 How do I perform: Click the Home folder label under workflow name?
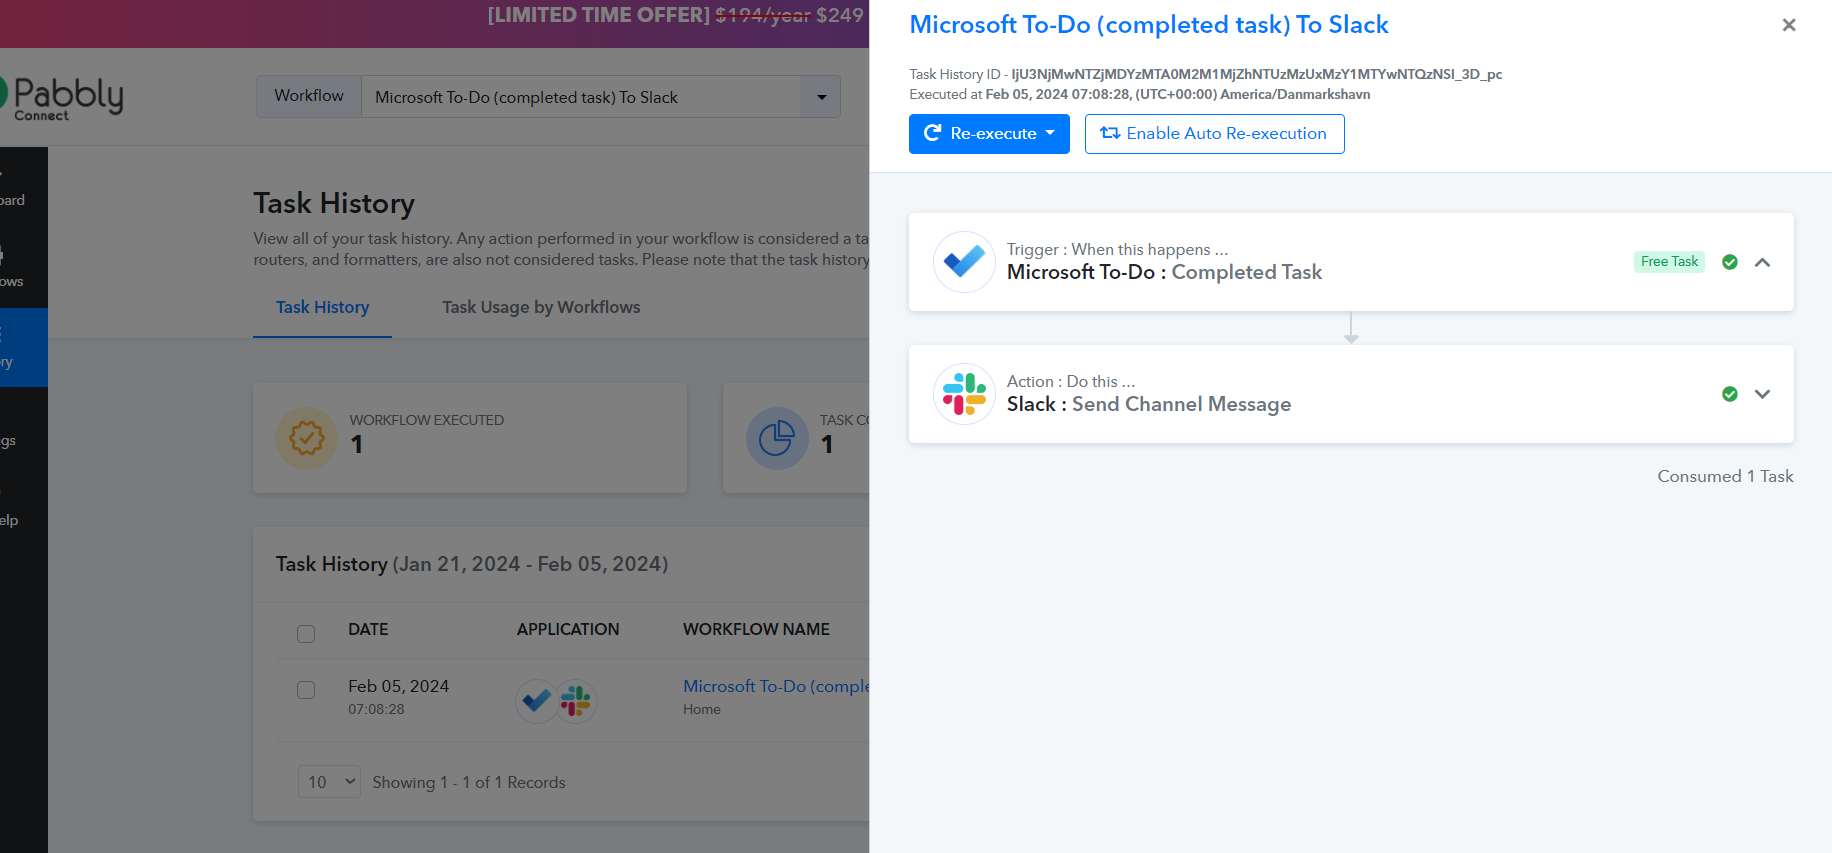pos(701,709)
